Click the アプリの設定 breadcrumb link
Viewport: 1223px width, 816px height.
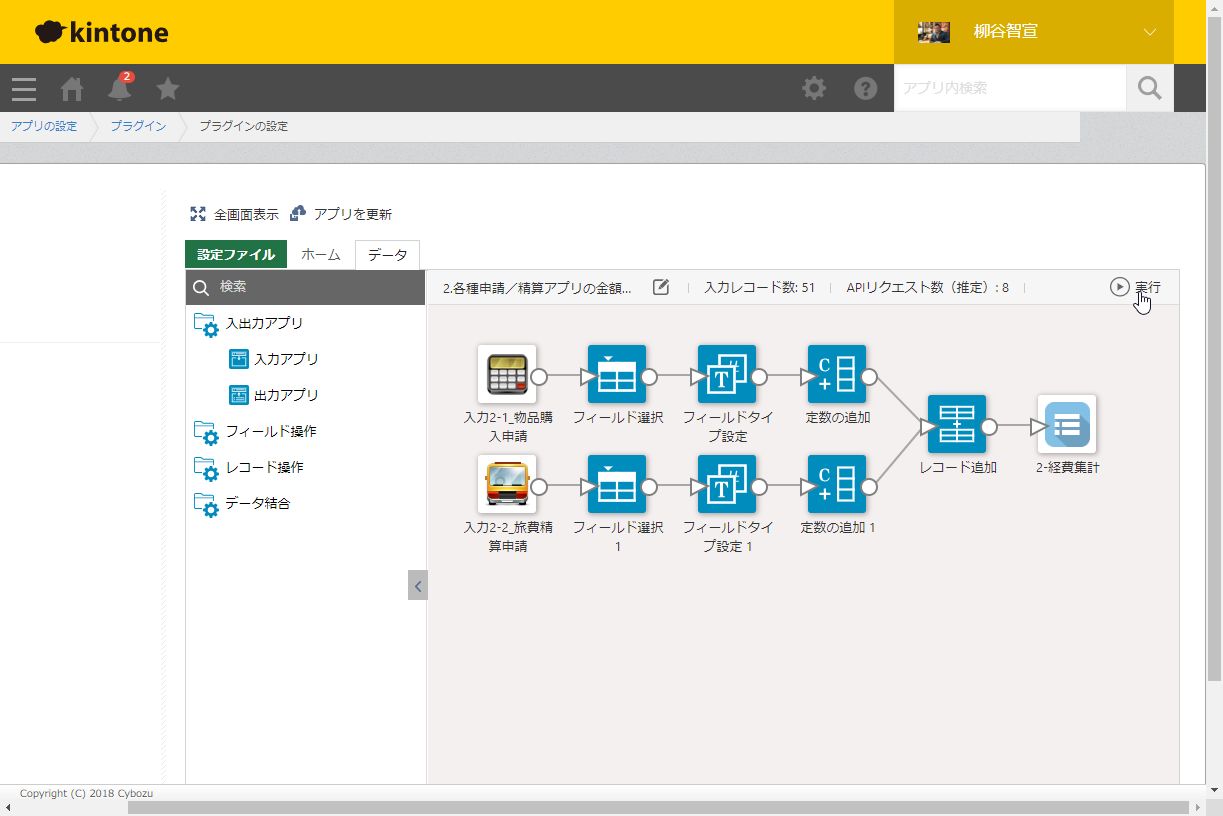click(44, 127)
